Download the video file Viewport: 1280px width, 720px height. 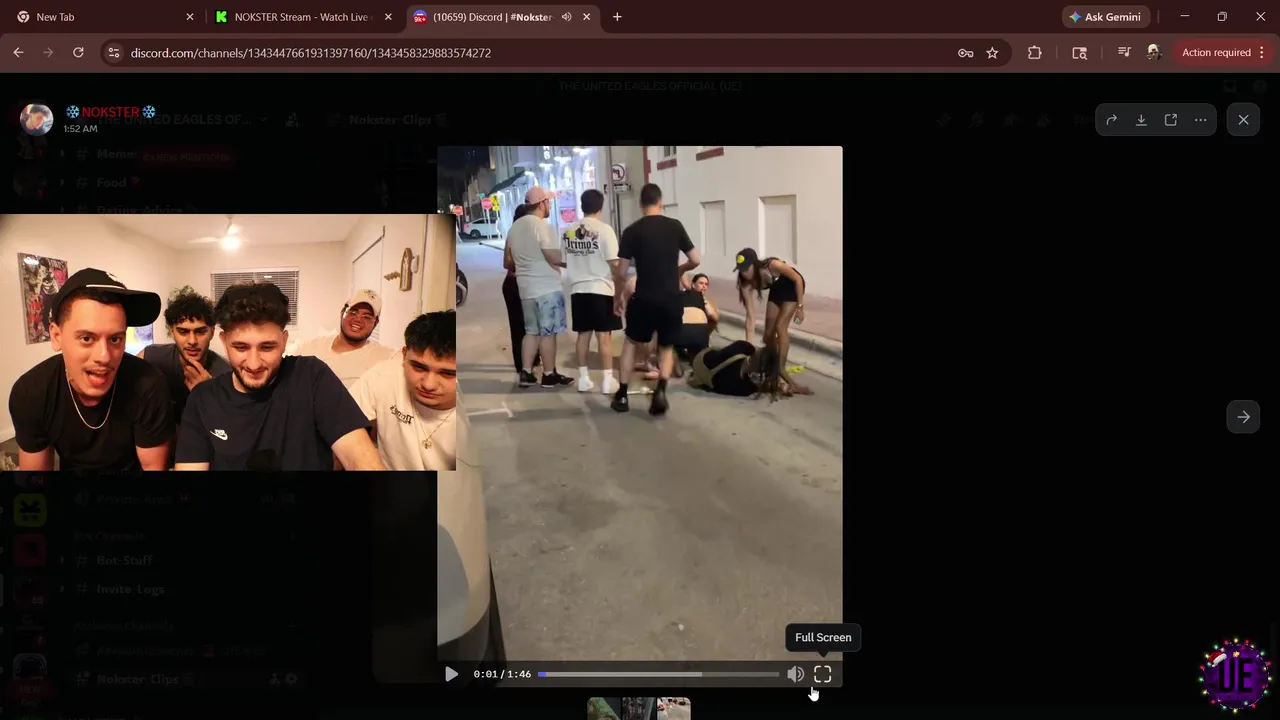click(x=1141, y=120)
